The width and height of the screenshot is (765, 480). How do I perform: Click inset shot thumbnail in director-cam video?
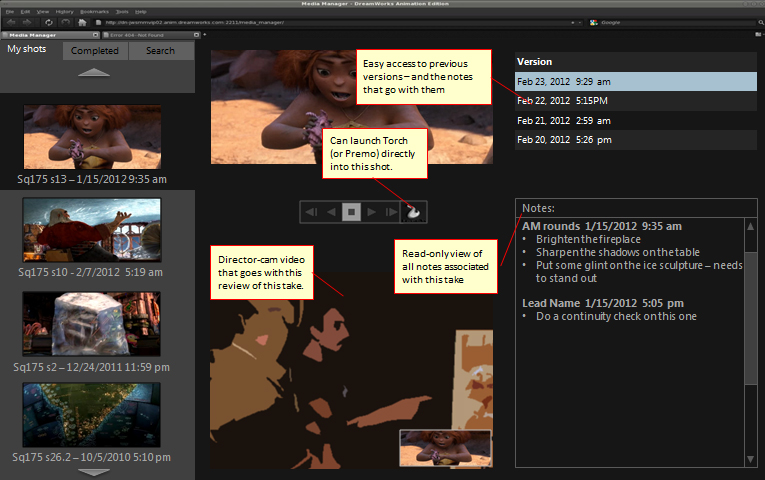click(445, 448)
